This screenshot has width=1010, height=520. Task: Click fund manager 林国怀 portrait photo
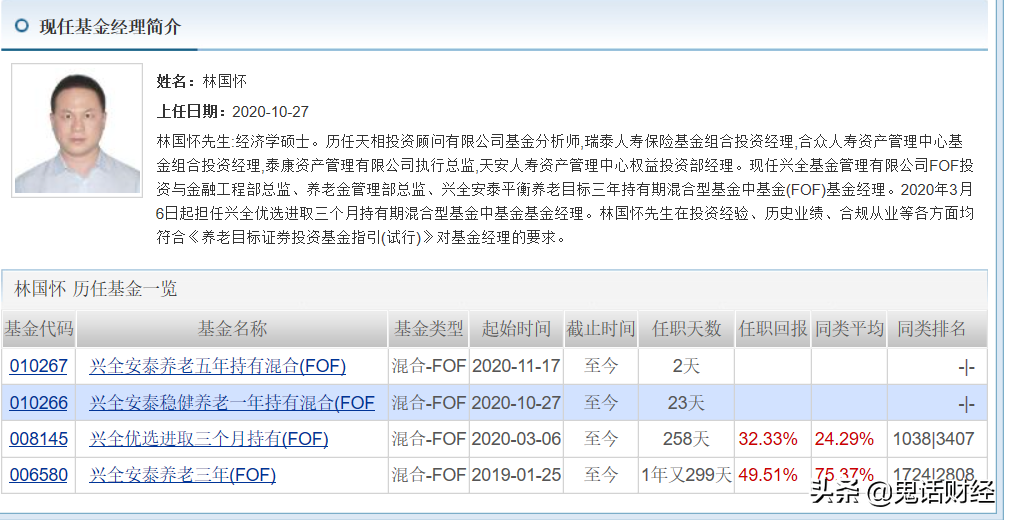77,130
